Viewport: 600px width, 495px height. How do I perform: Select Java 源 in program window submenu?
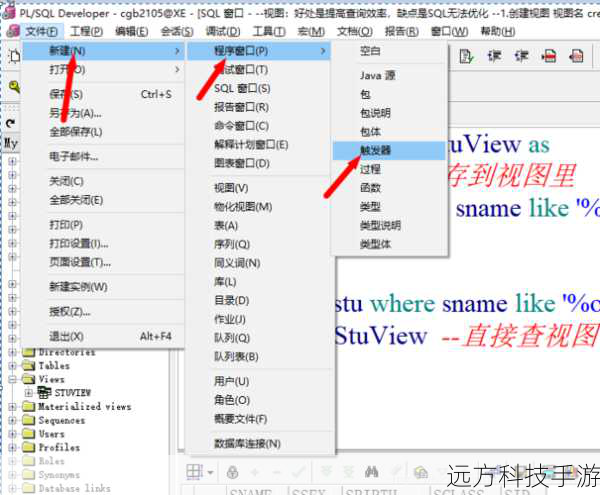(x=389, y=75)
